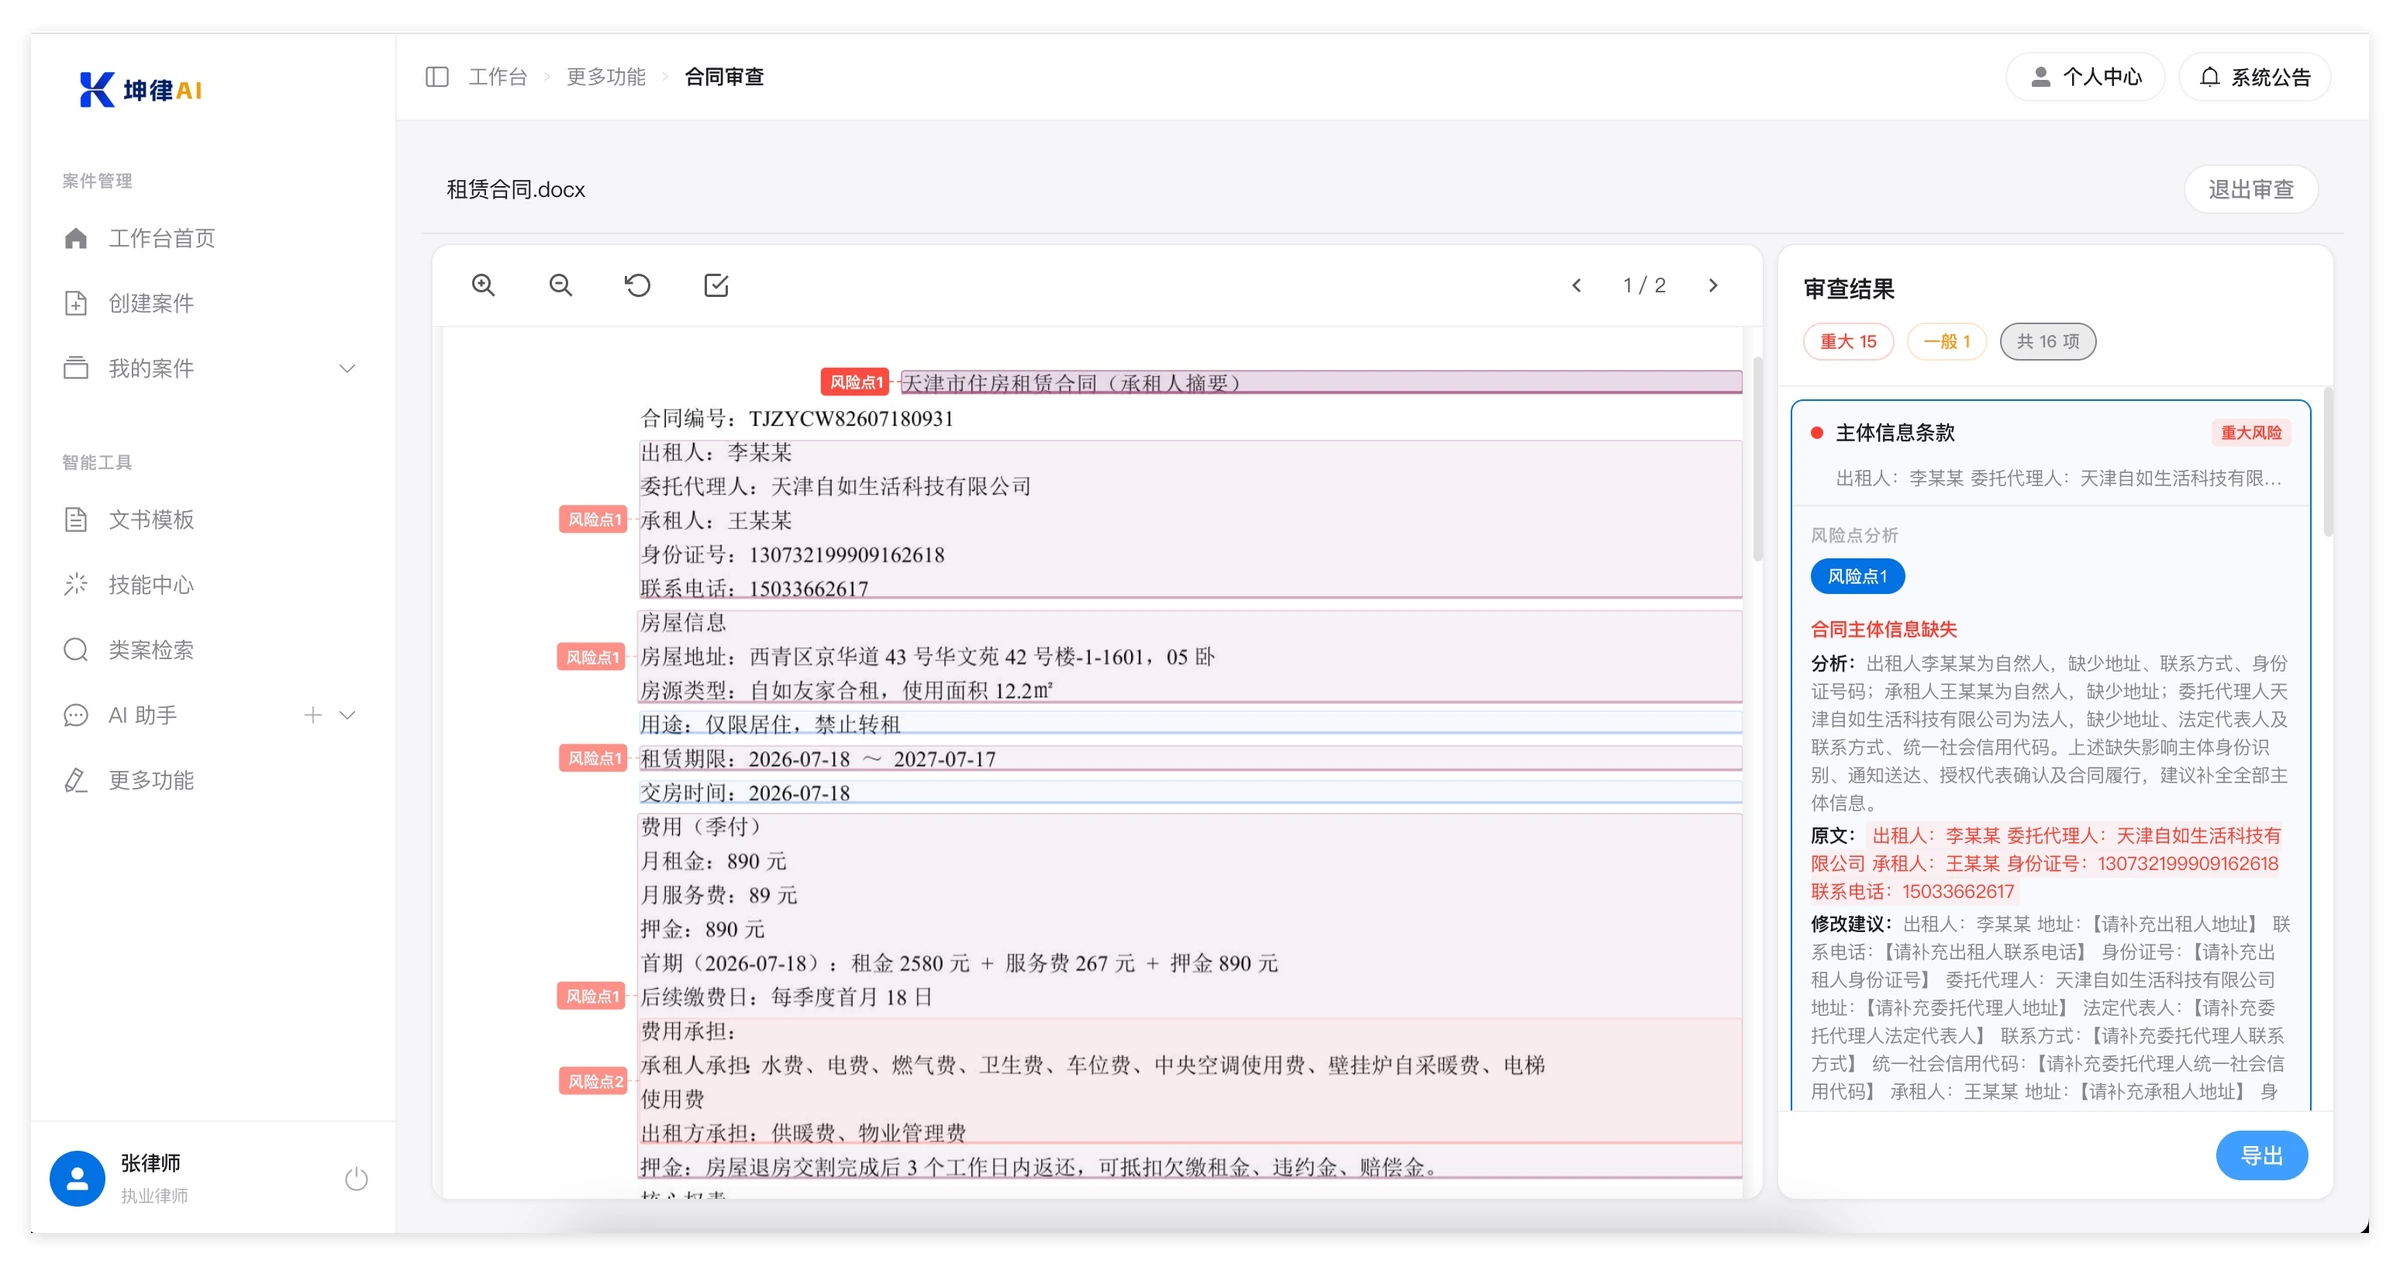Select 共 16 项 filter tag
The height and width of the screenshot is (1264, 2400).
tap(2048, 341)
